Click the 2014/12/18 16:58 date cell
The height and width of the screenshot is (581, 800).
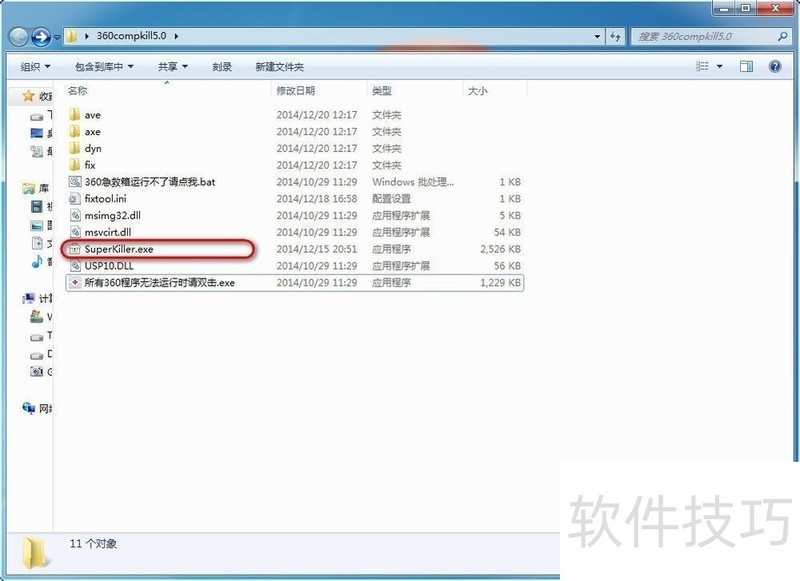point(317,198)
